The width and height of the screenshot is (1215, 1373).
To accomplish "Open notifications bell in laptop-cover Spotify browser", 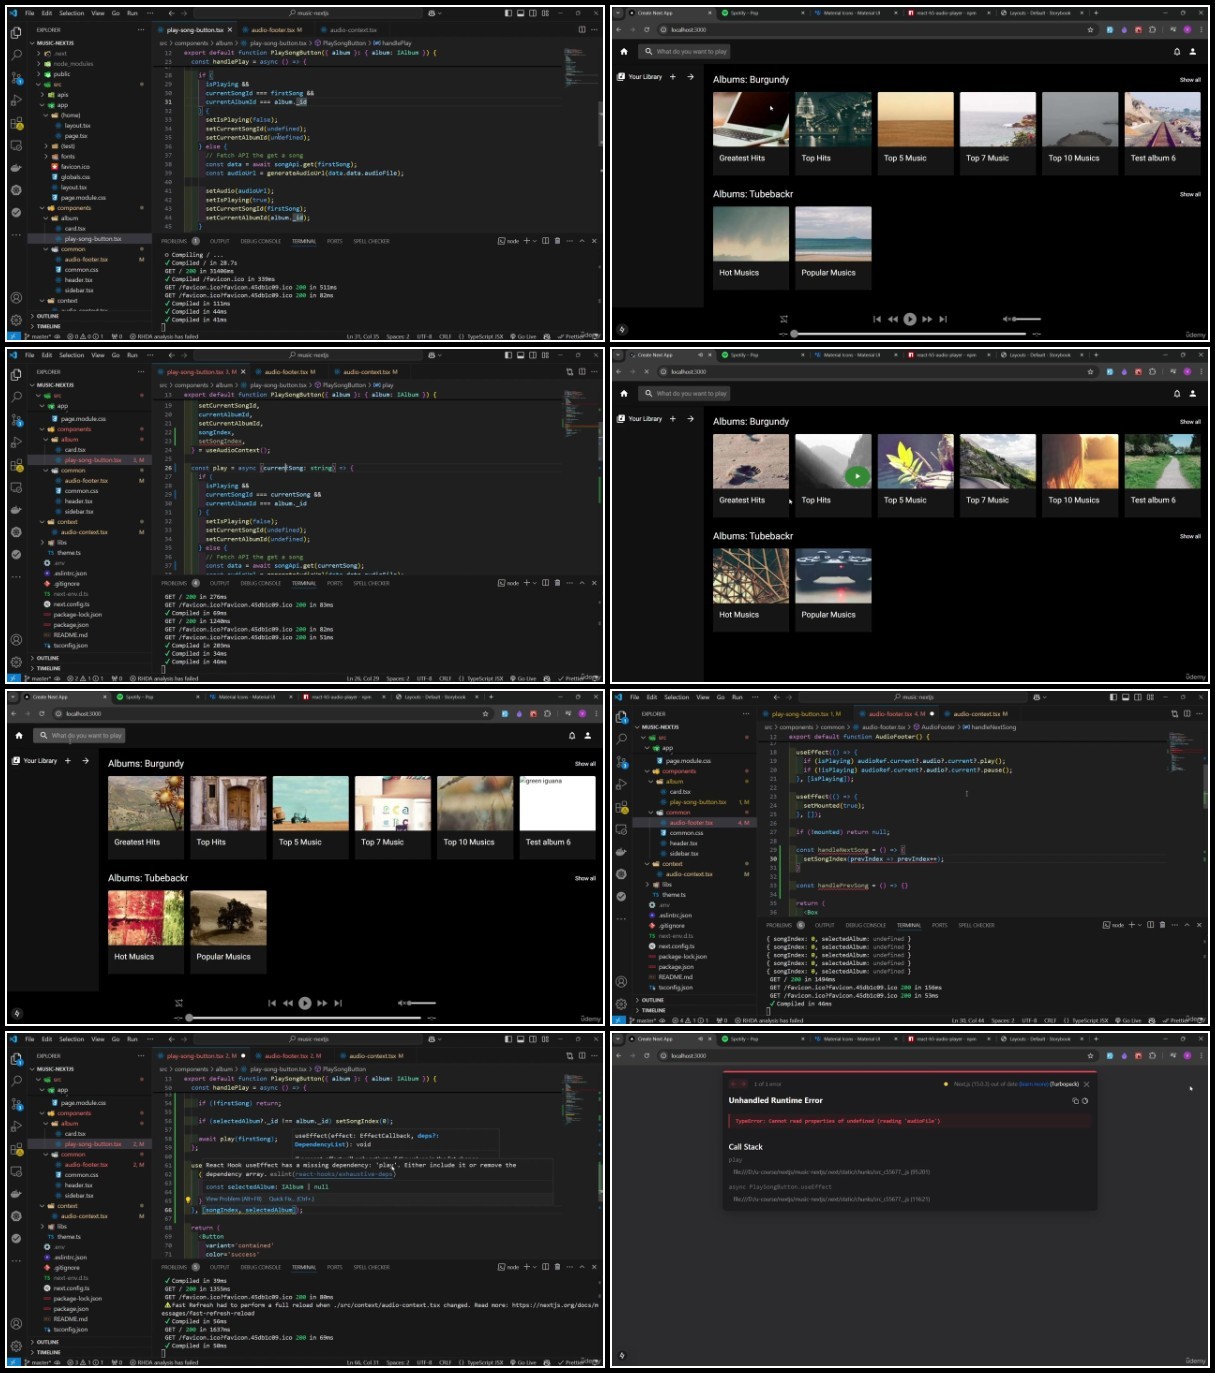I will coord(1177,51).
